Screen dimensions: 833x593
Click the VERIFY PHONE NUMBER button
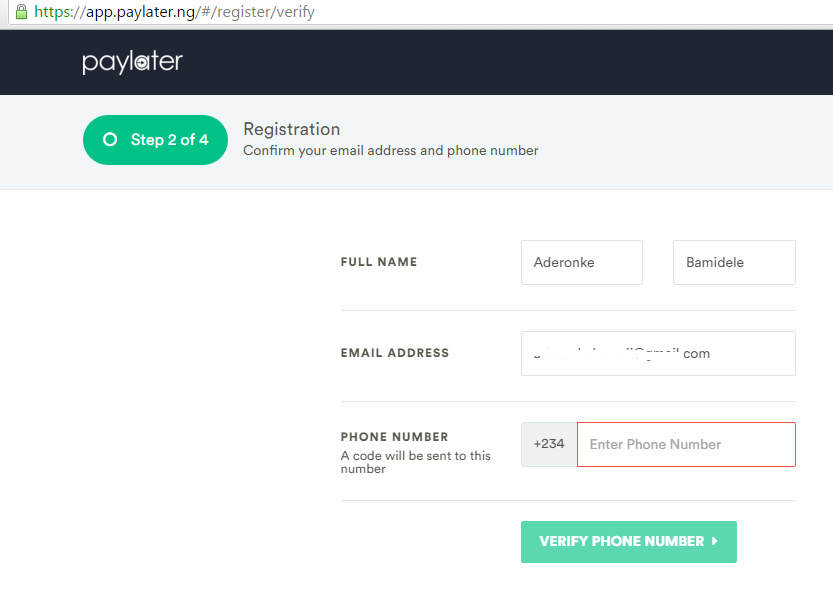(x=628, y=541)
